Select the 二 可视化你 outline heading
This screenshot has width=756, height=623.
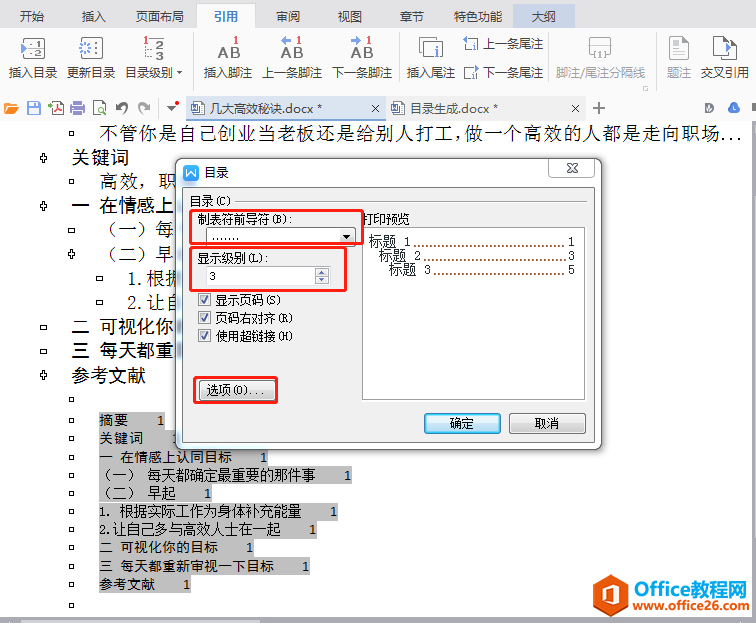point(122,327)
